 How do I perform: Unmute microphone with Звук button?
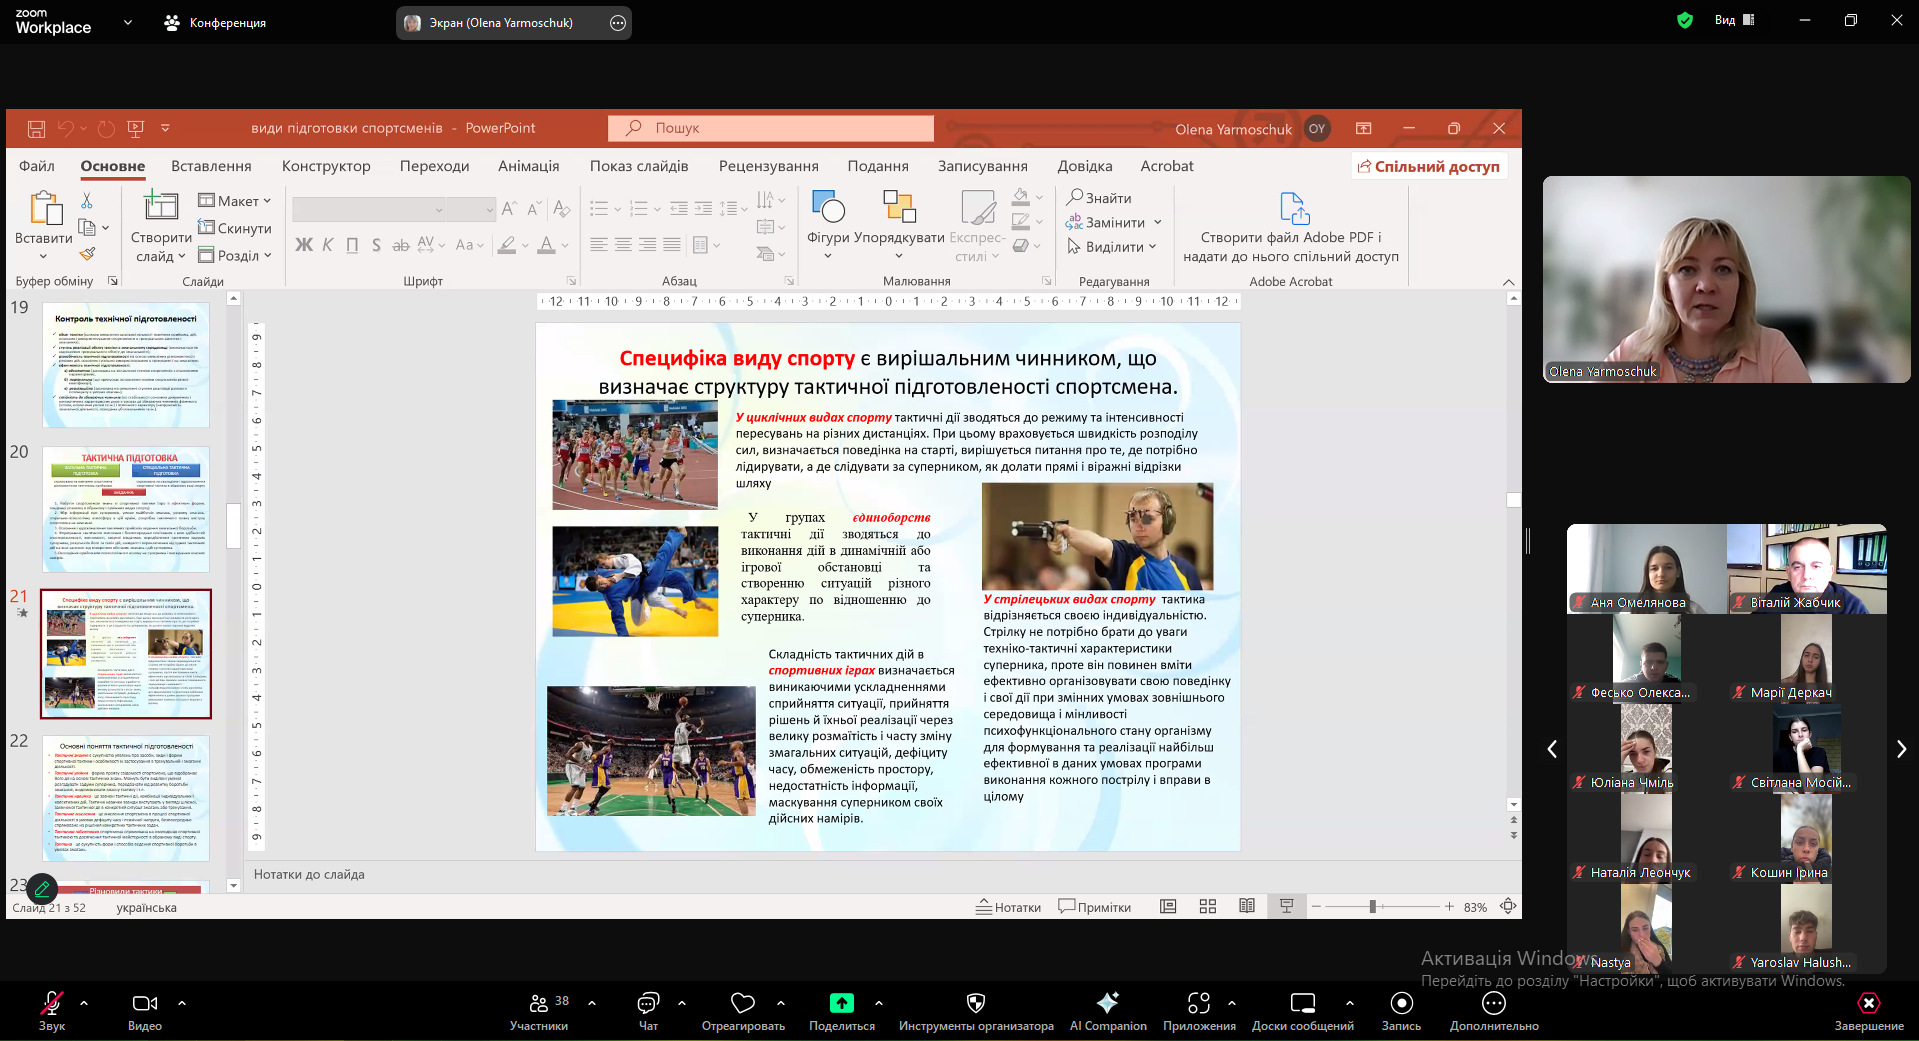(x=51, y=1004)
